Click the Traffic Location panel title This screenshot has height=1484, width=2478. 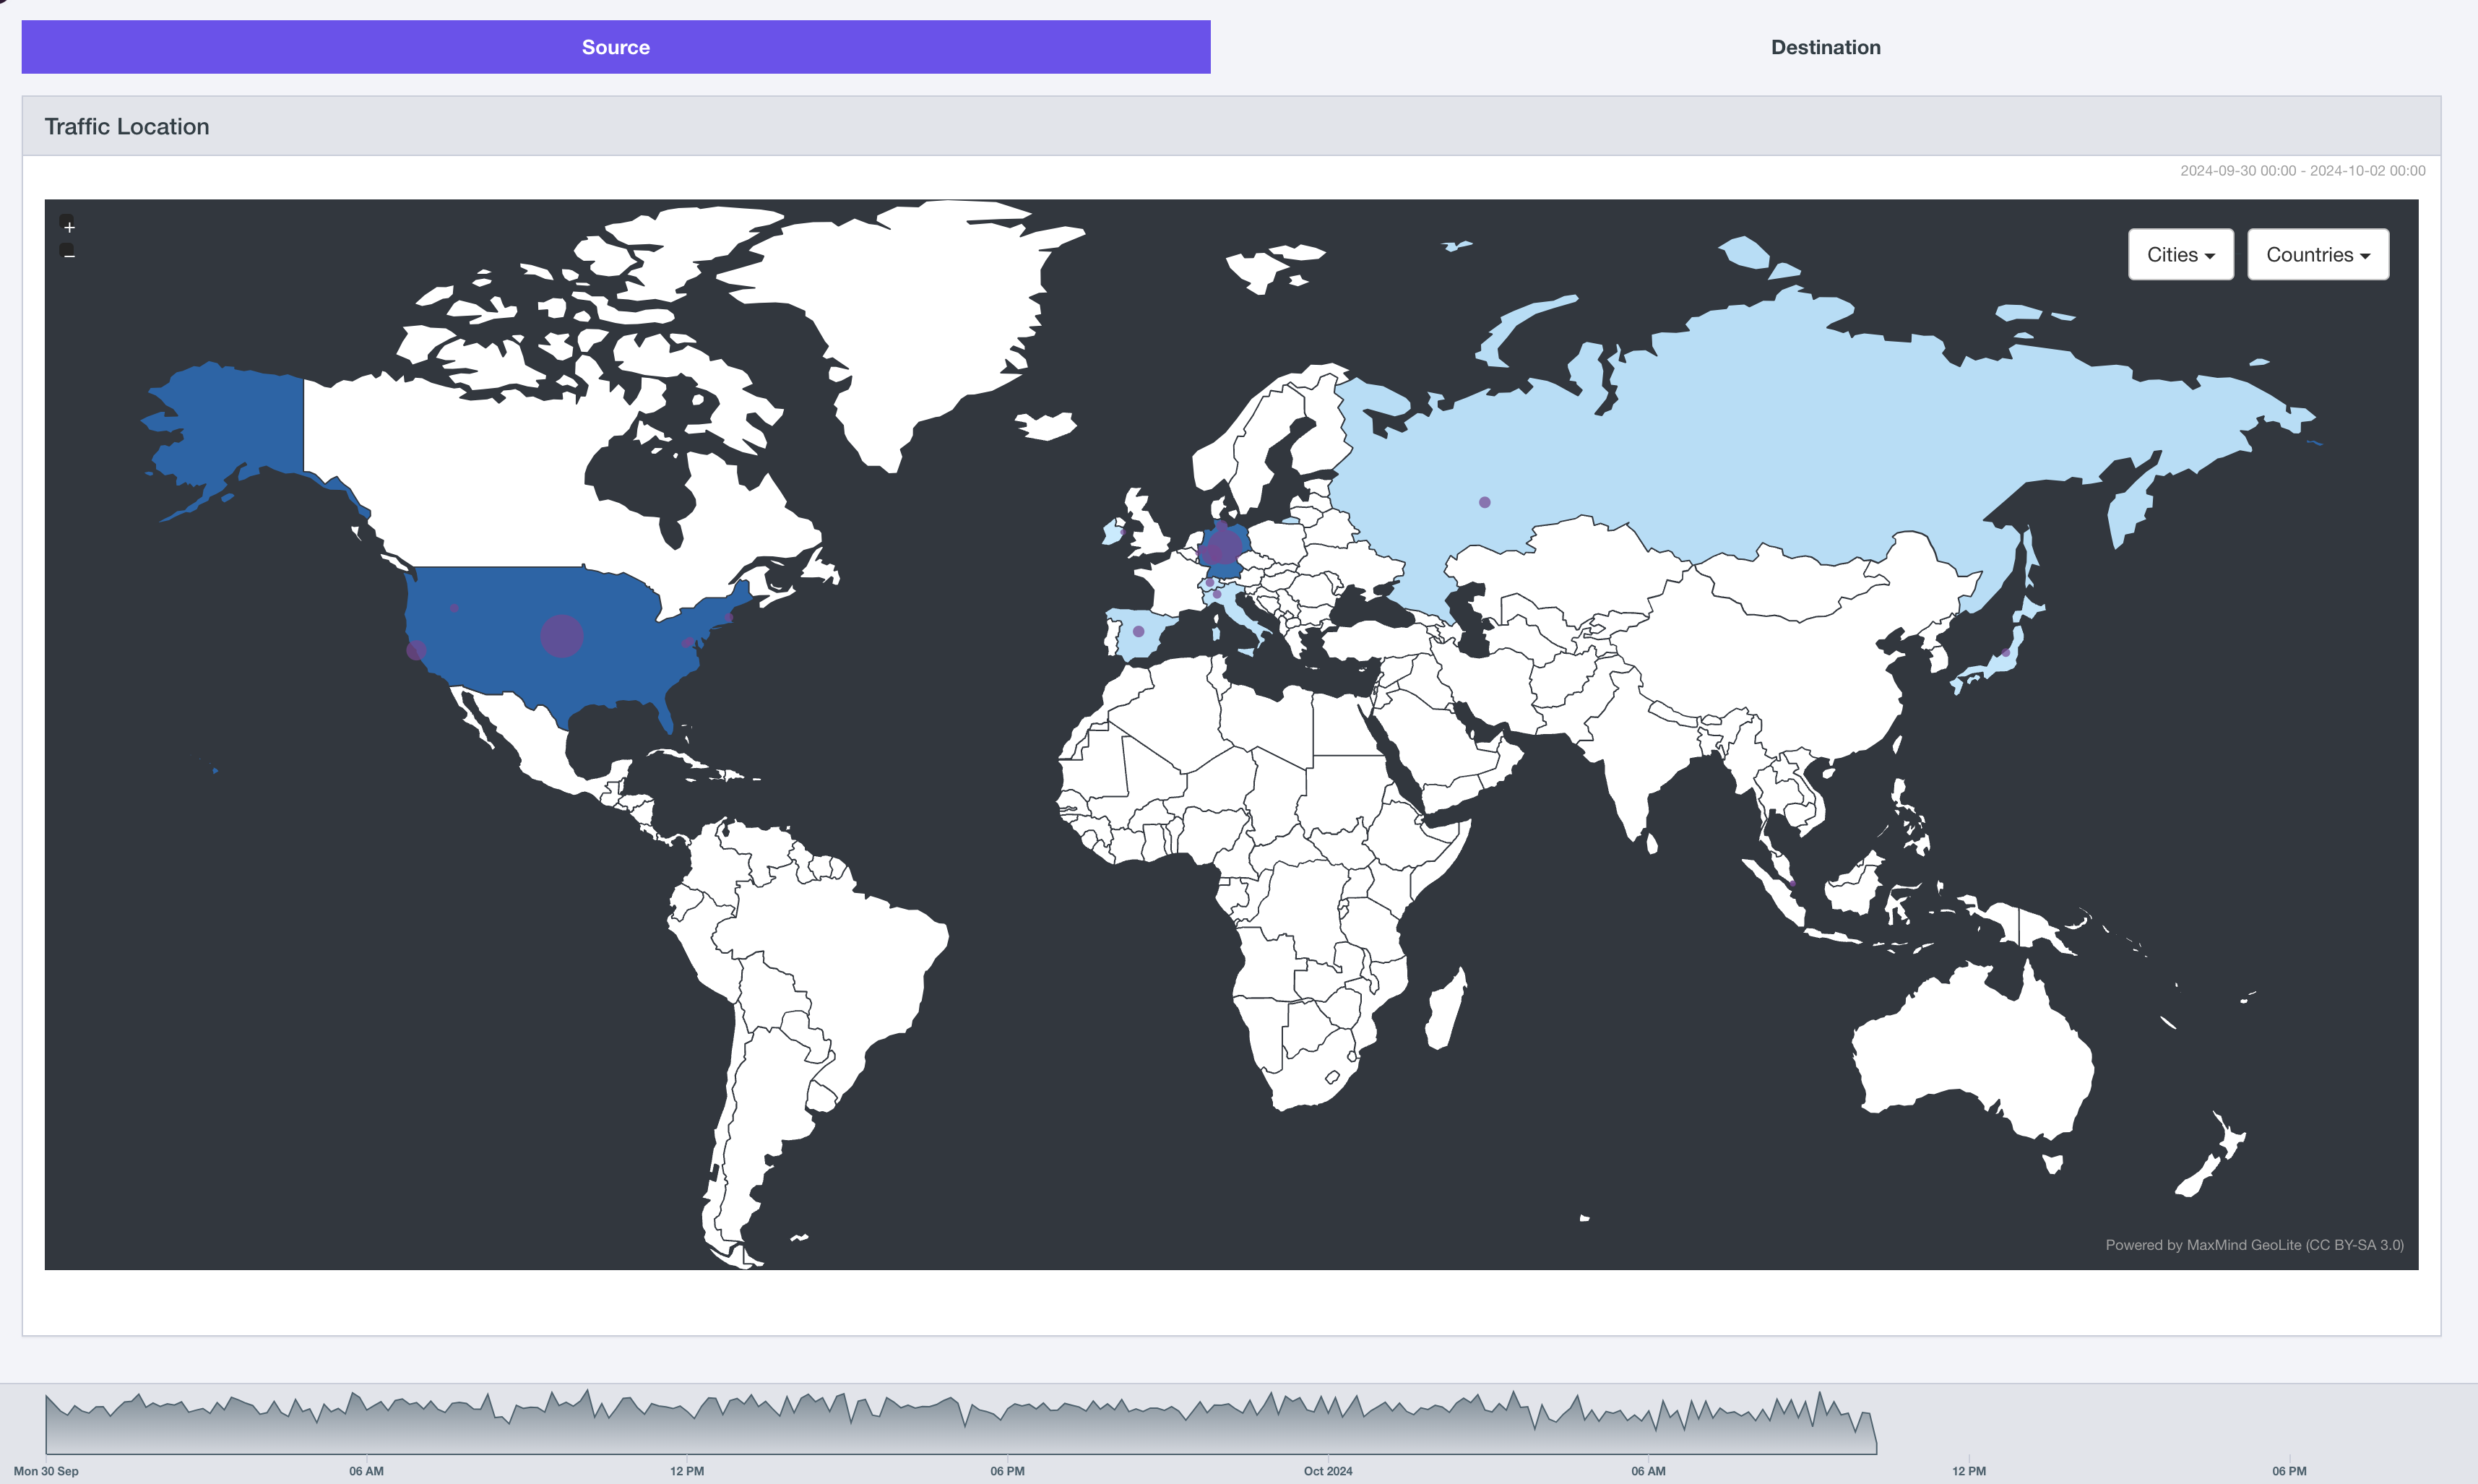click(x=127, y=127)
